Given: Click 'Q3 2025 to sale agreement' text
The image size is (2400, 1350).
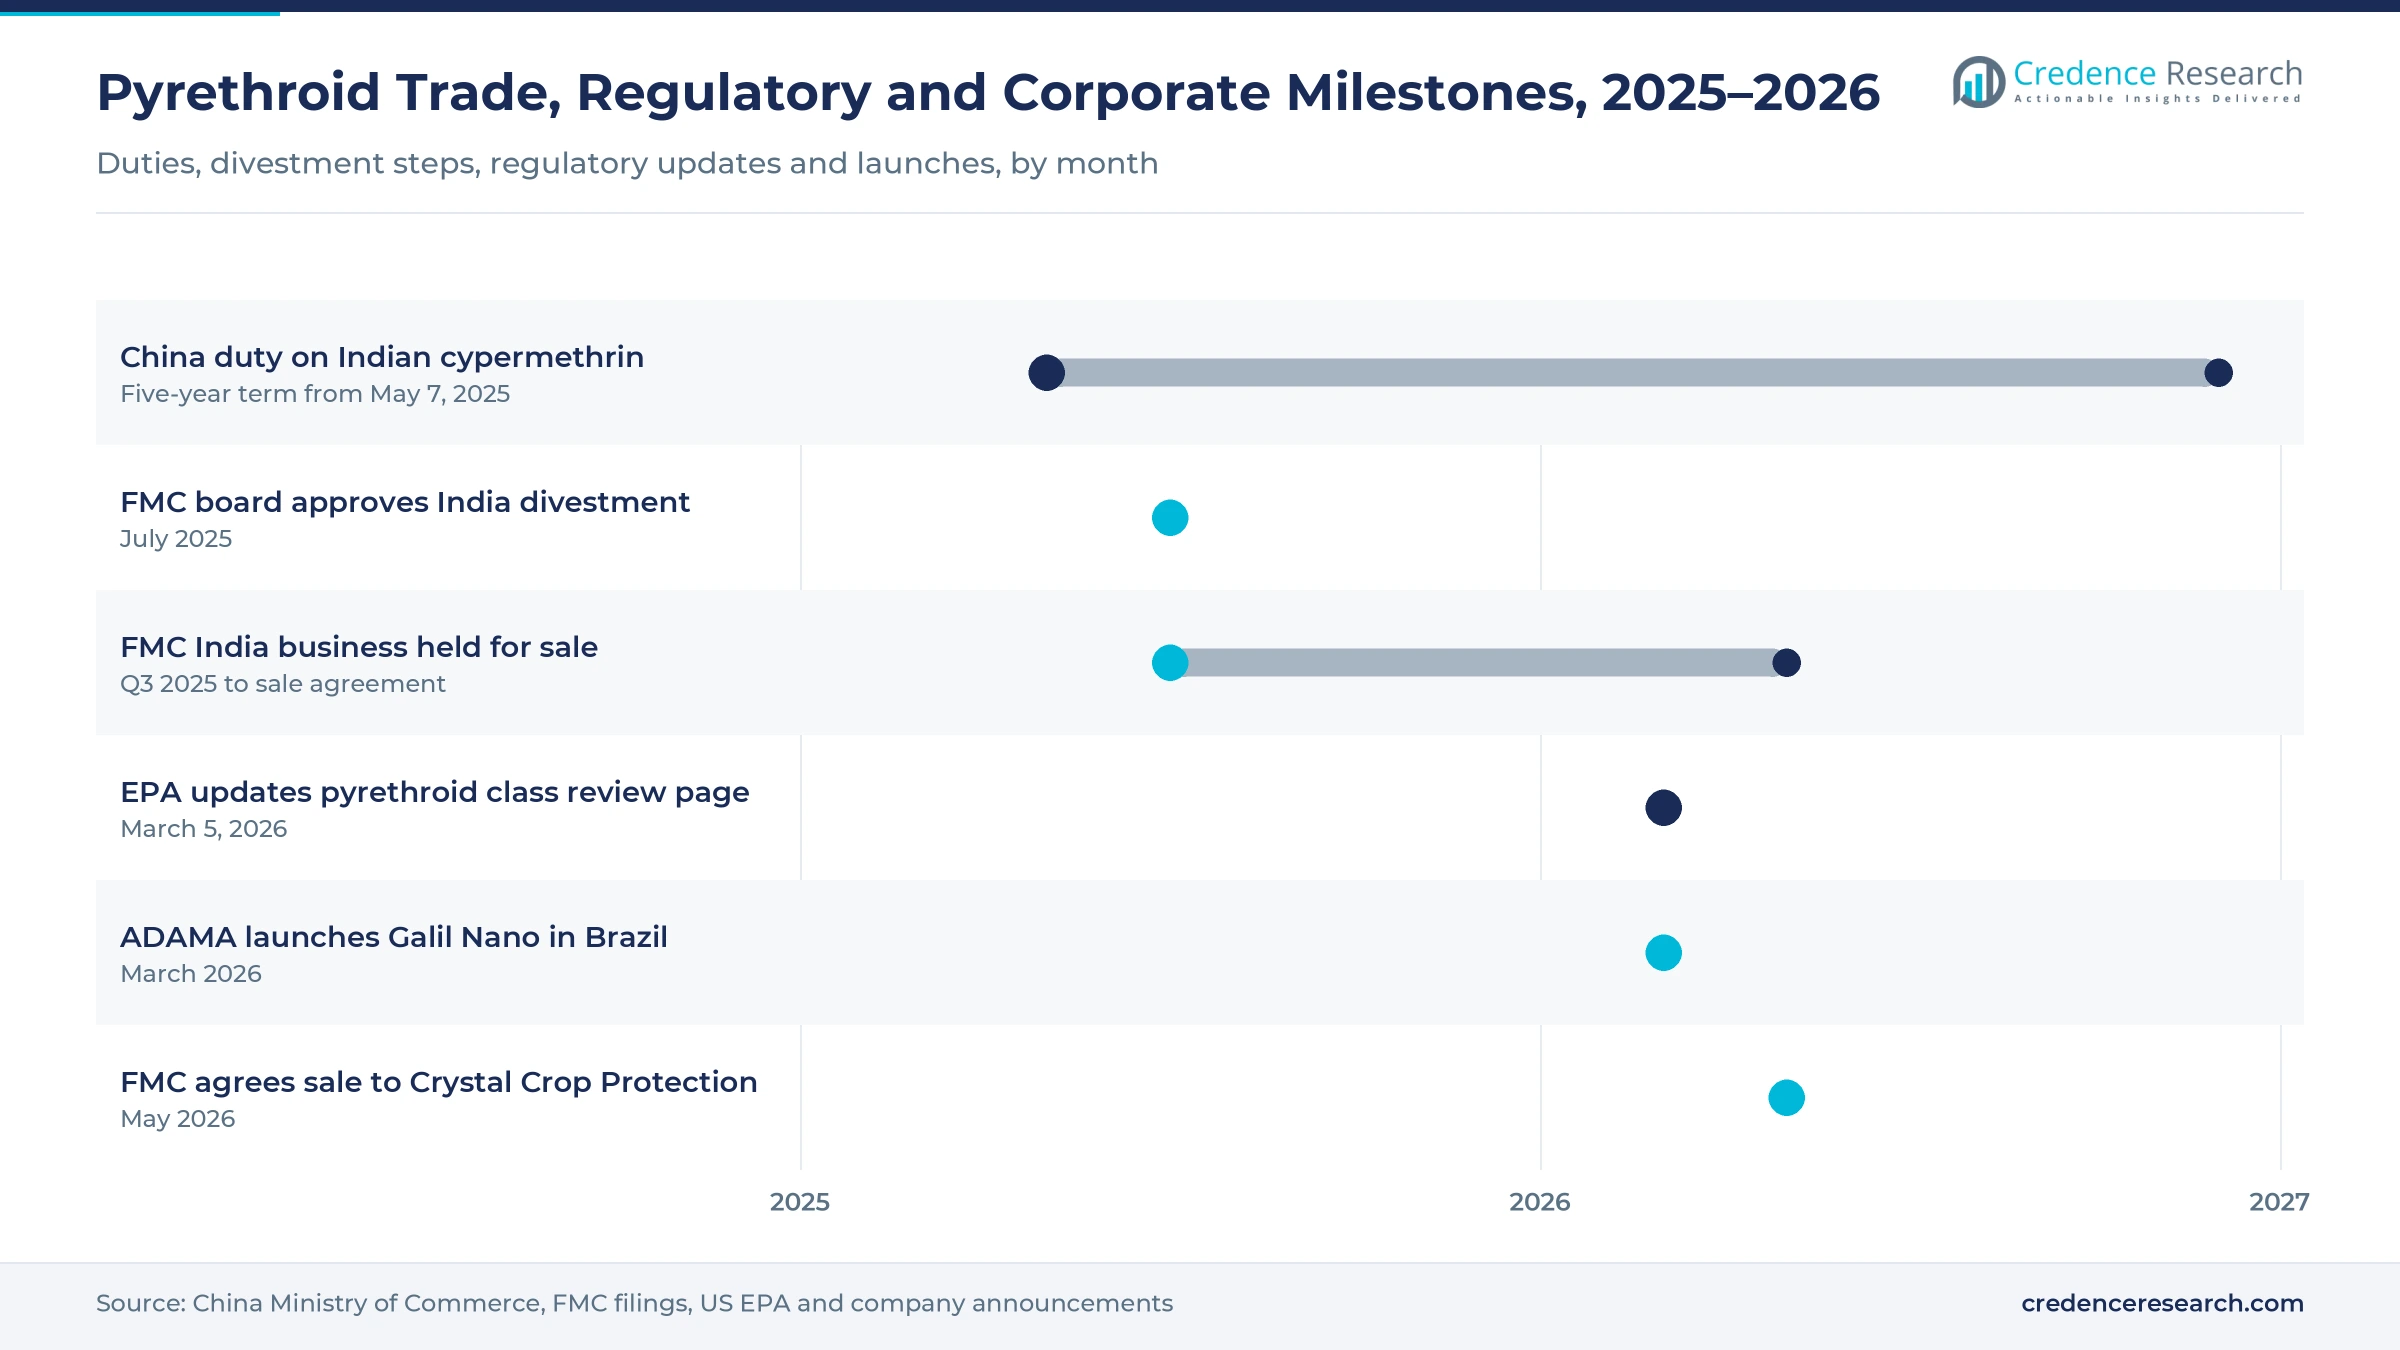Looking at the screenshot, I should (283, 684).
